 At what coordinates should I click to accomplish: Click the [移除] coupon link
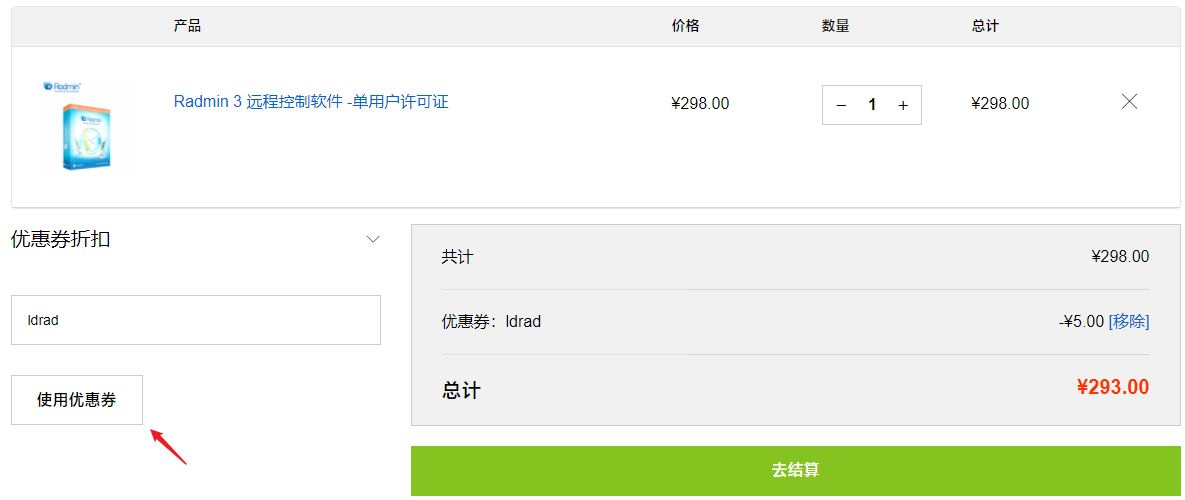pyautogui.click(x=1129, y=321)
